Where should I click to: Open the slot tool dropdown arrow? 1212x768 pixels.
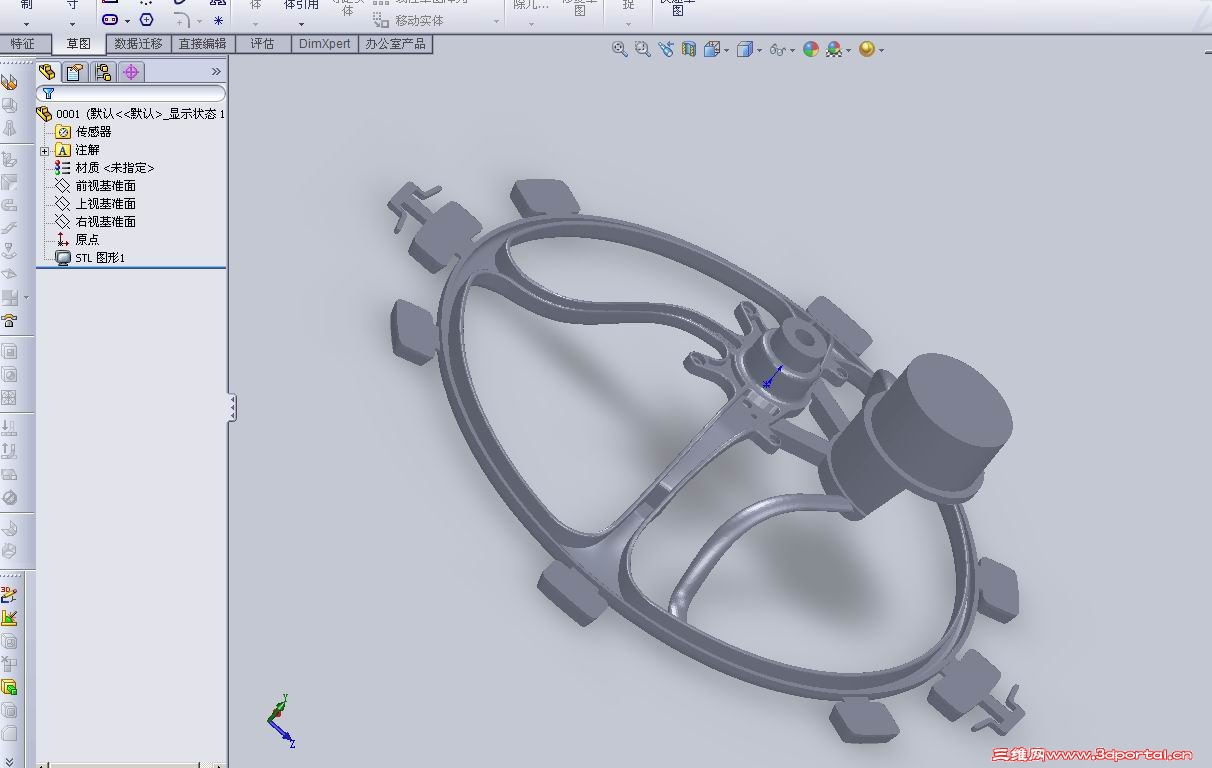point(127,21)
